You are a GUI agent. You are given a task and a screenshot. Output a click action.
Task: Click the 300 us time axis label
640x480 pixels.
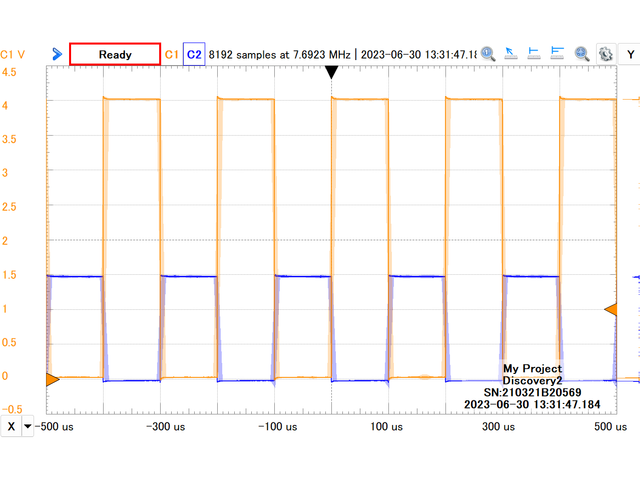[498, 427]
